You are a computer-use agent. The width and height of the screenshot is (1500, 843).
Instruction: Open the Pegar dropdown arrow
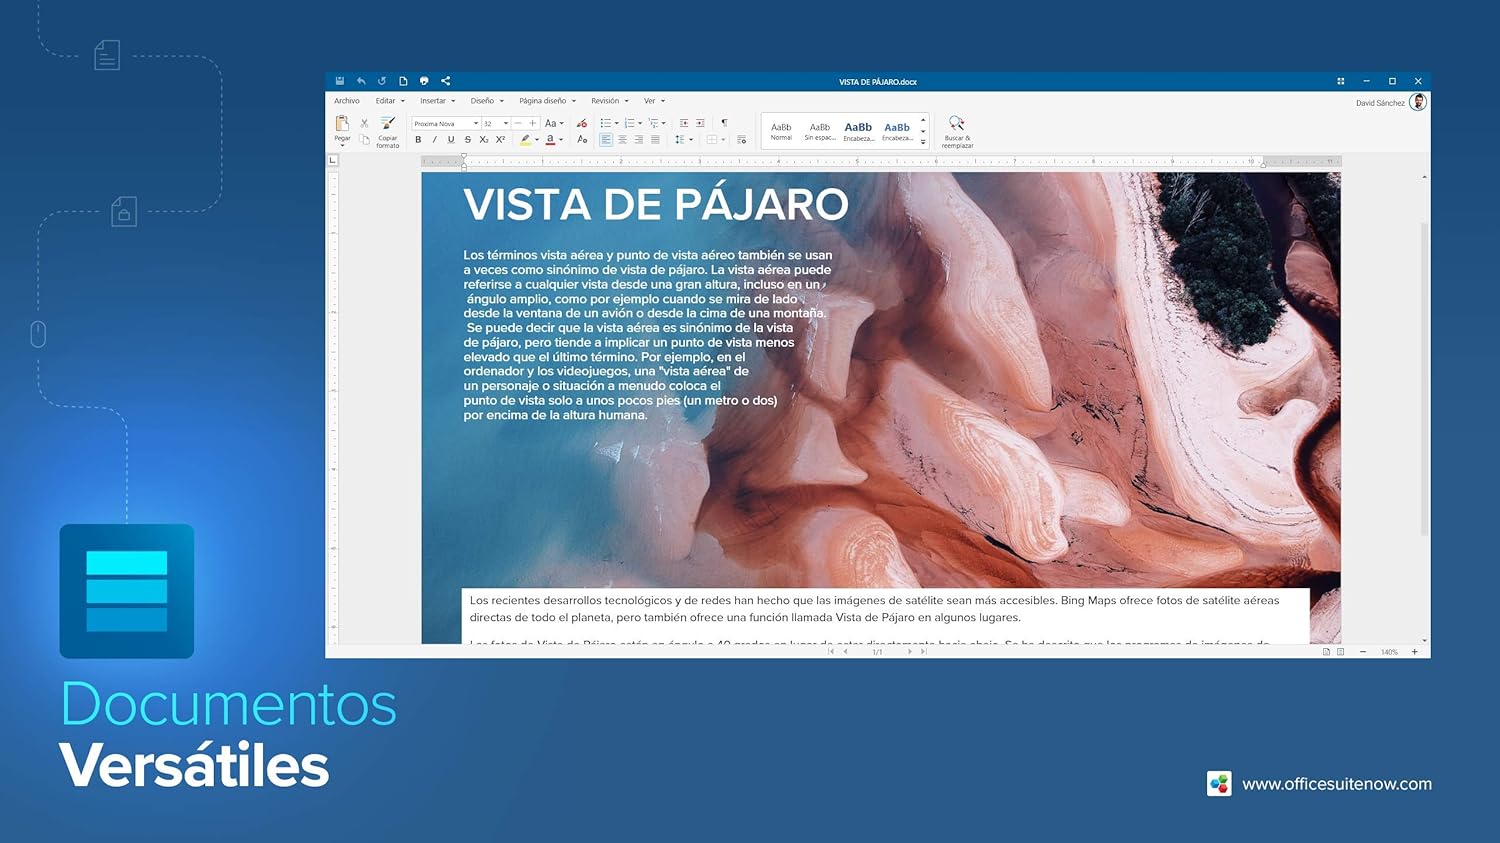pyautogui.click(x=342, y=145)
